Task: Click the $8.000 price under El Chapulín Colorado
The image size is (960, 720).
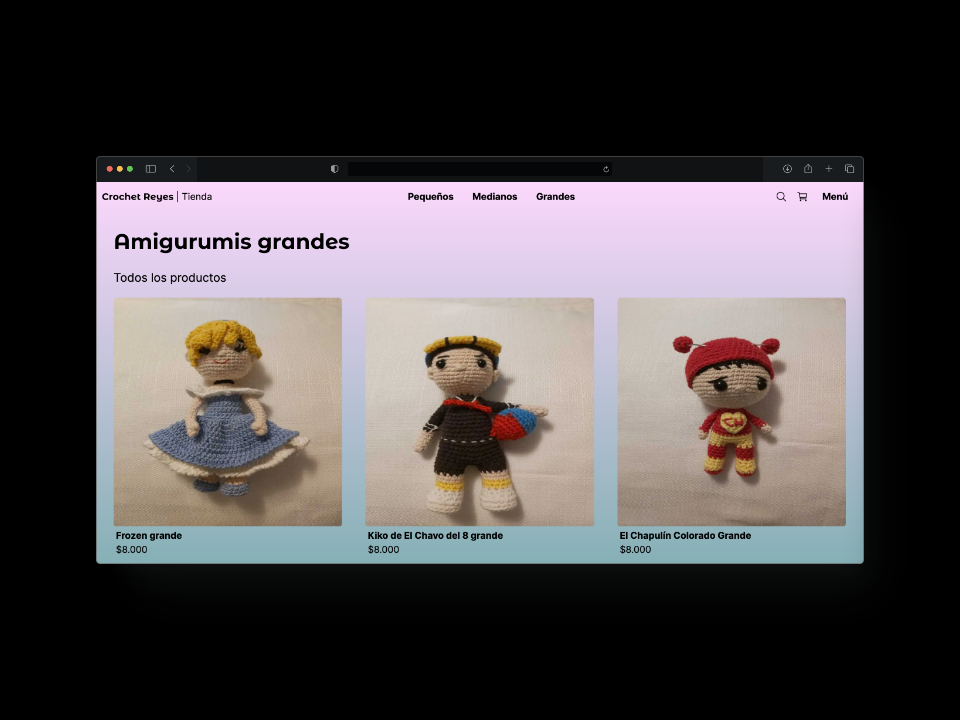Action: tap(636, 550)
